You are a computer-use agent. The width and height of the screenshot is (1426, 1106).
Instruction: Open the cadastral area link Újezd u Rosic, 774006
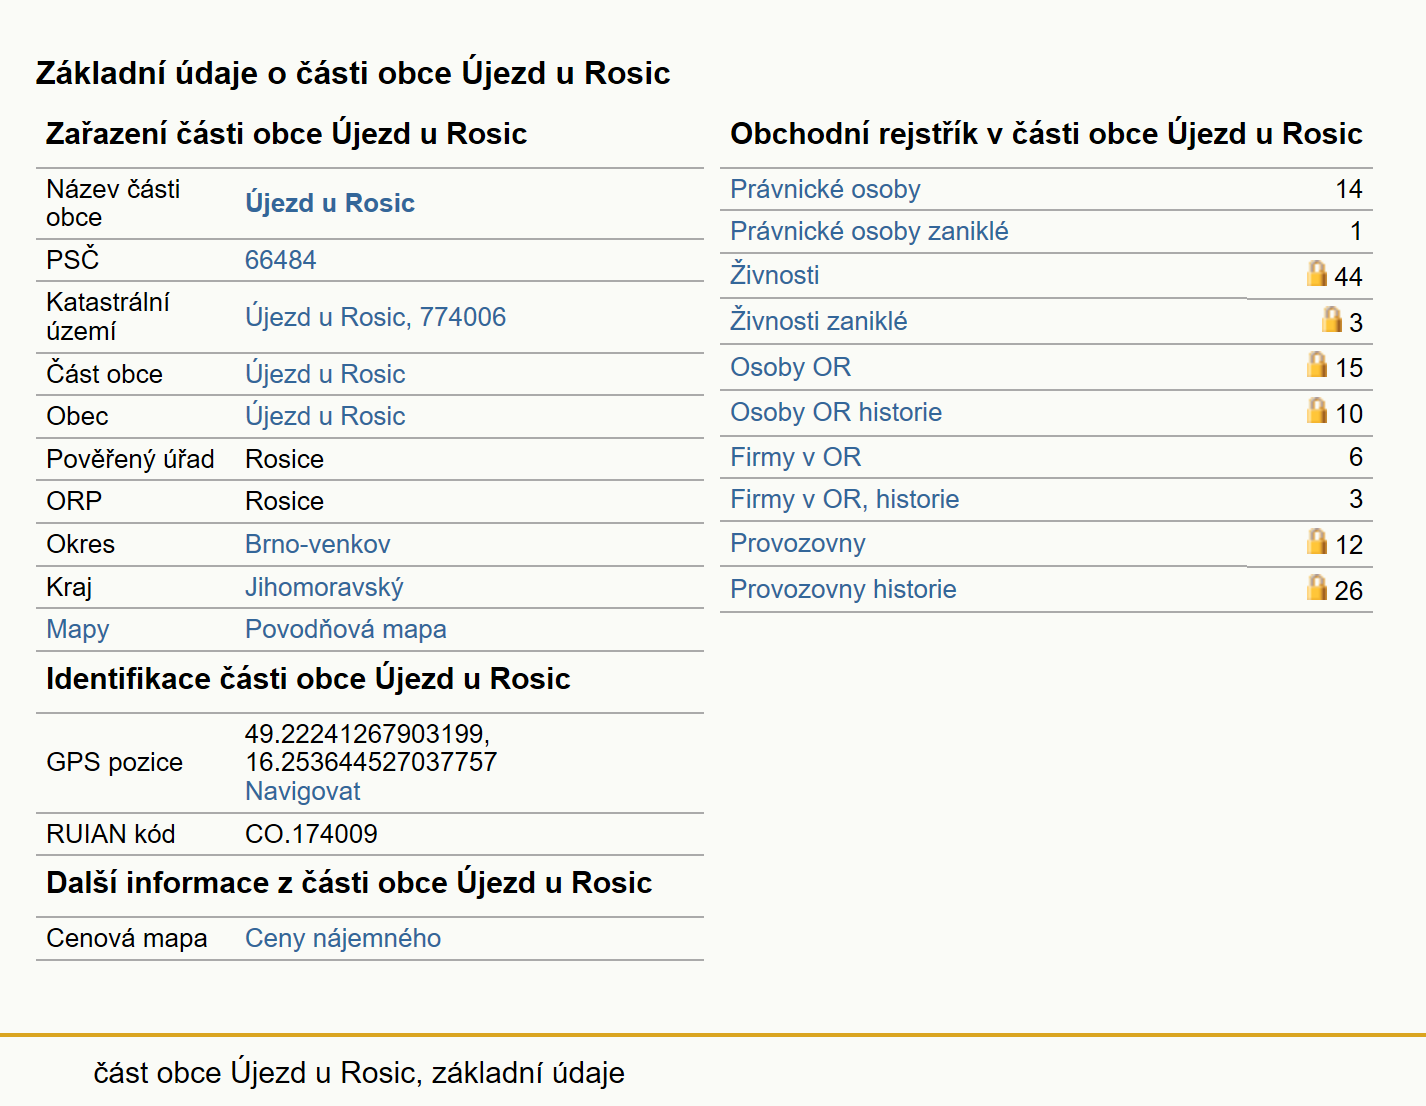(x=375, y=317)
